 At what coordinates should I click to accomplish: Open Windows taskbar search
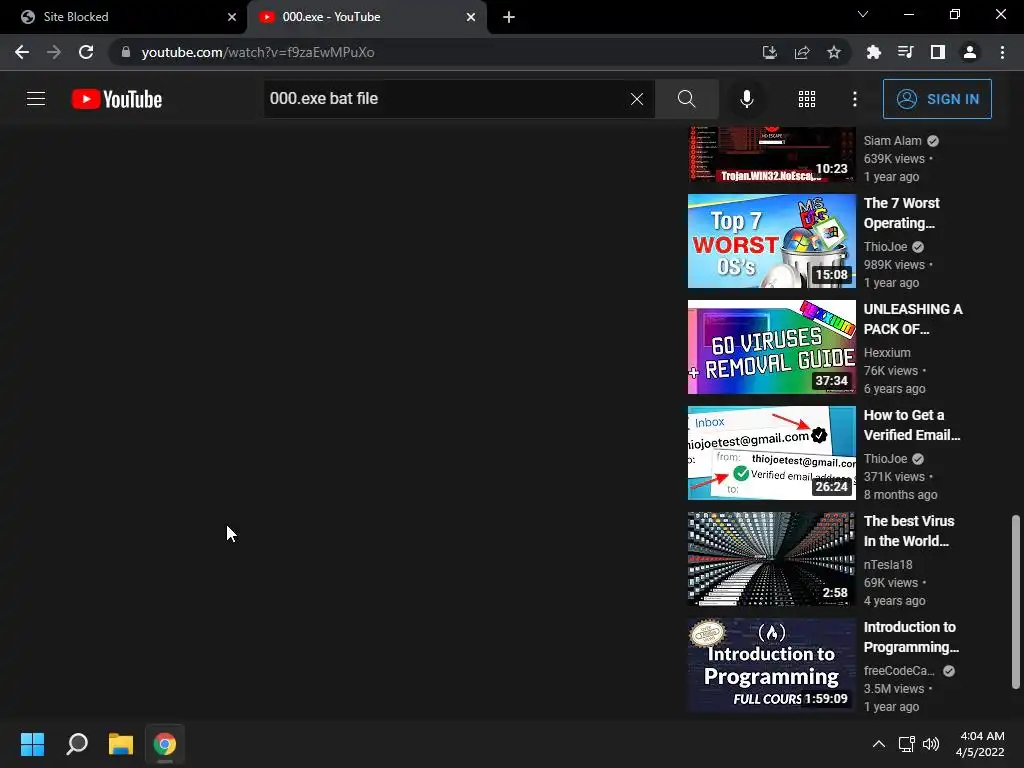click(x=77, y=744)
